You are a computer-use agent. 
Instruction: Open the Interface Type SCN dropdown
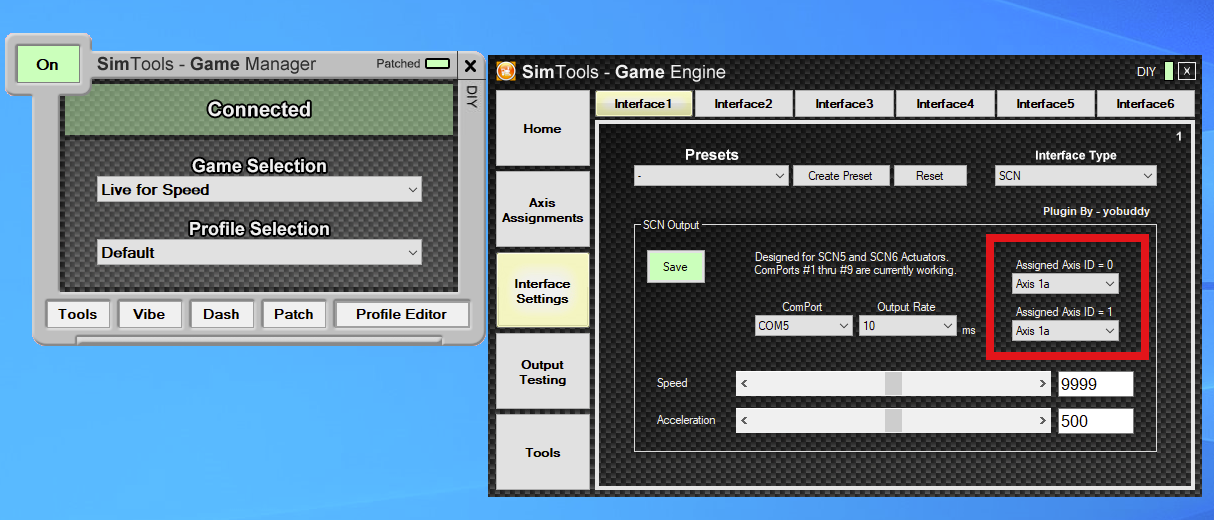pos(1075,176)
